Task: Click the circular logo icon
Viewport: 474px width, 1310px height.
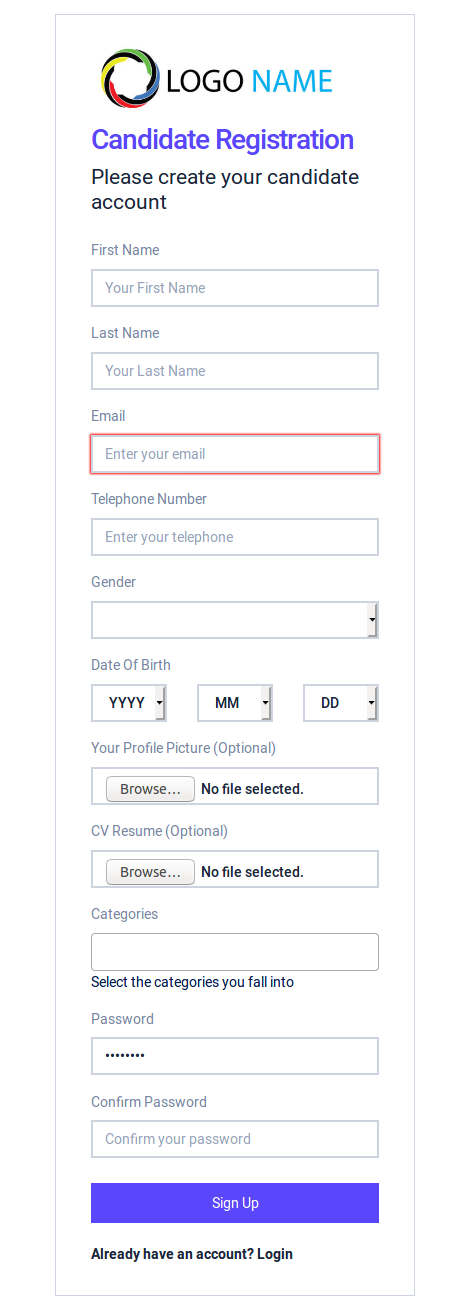Action: coord(130,79)
